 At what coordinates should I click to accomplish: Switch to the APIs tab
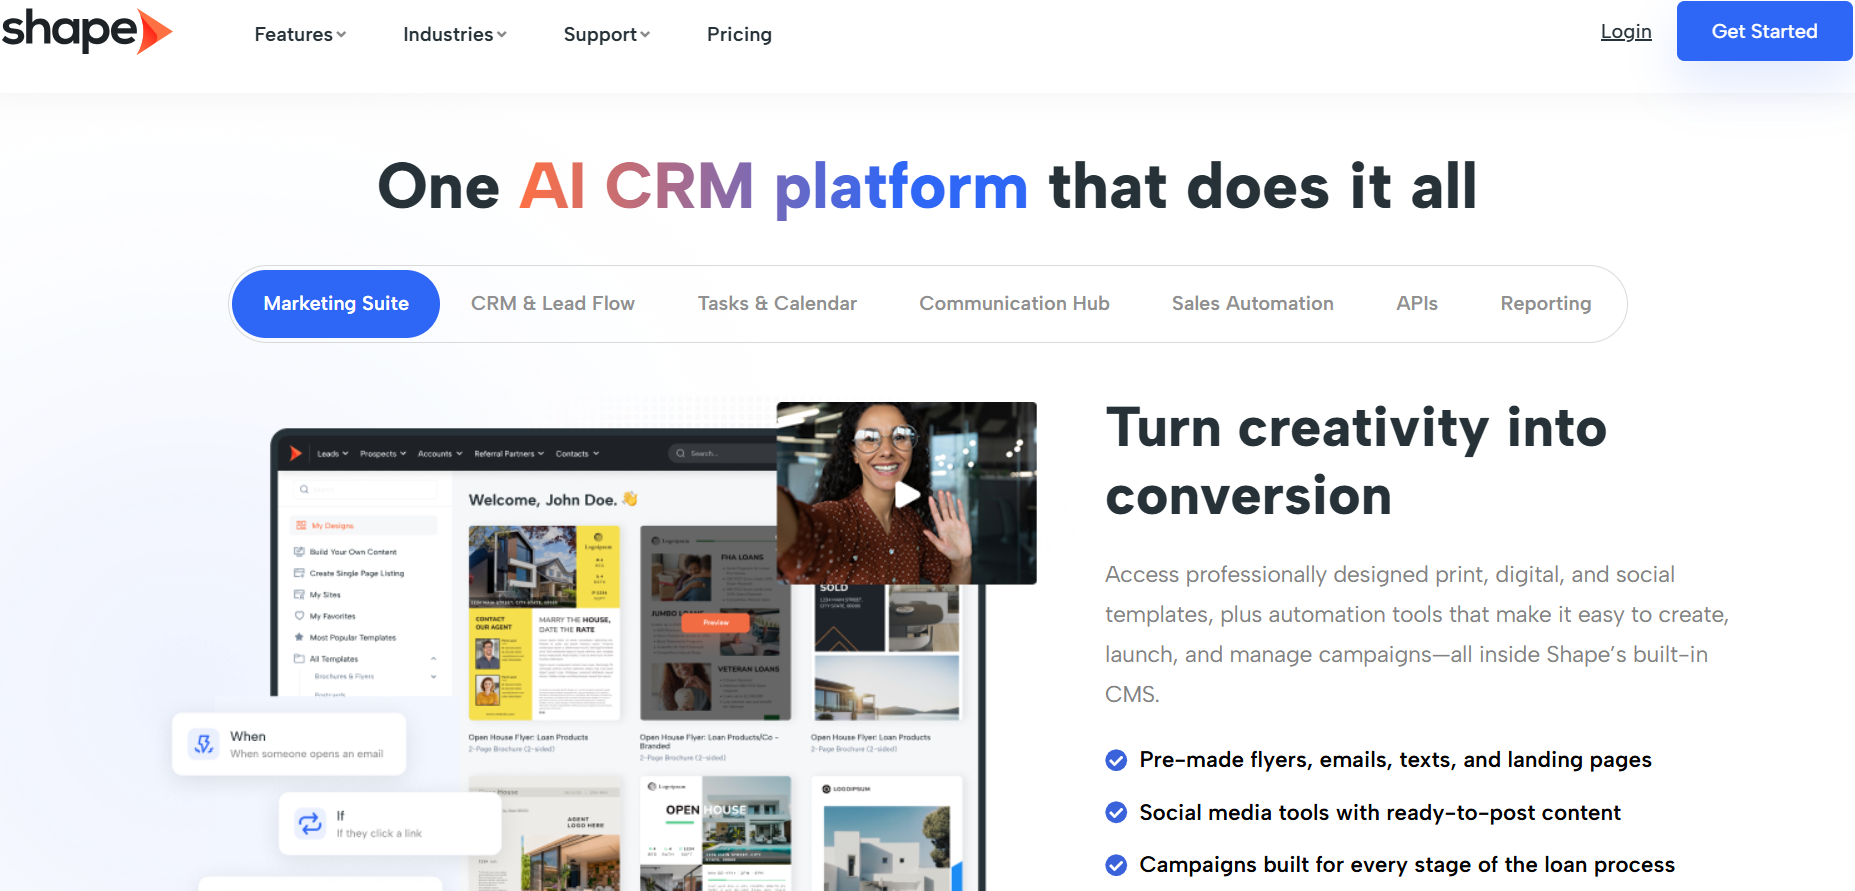click(1416, 303)
